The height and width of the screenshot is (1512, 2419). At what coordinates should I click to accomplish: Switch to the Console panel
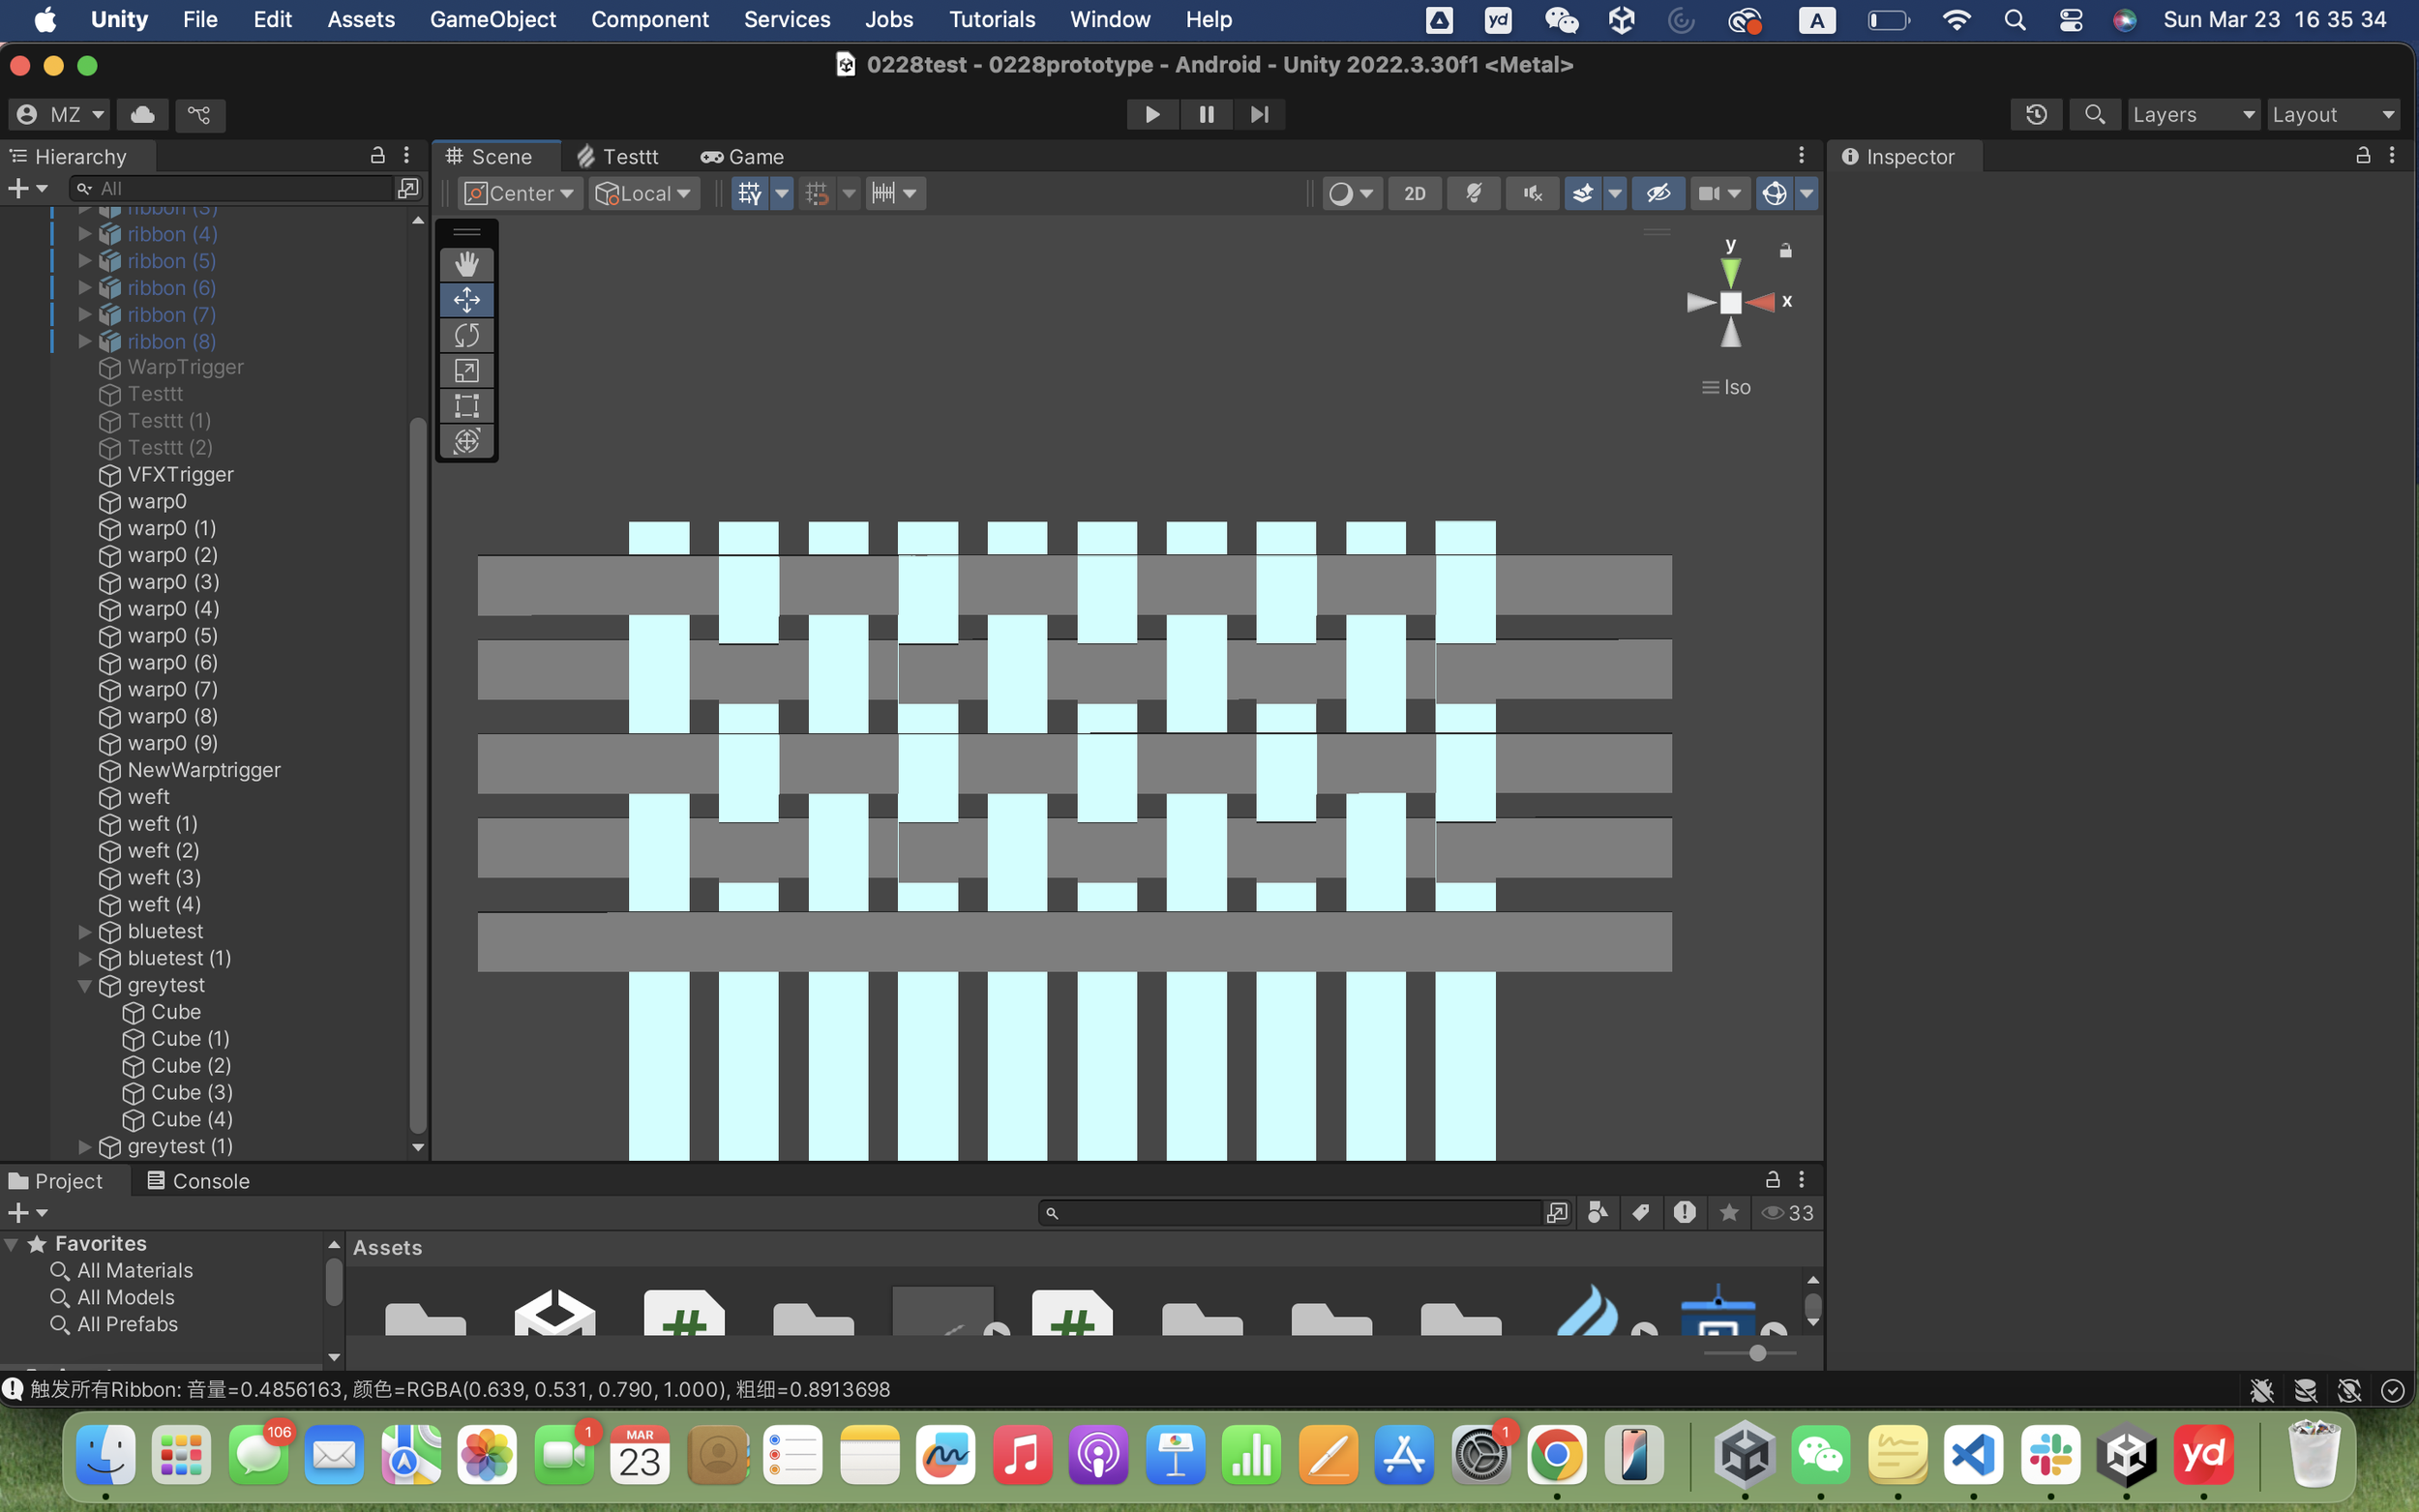click(198, 1180)
